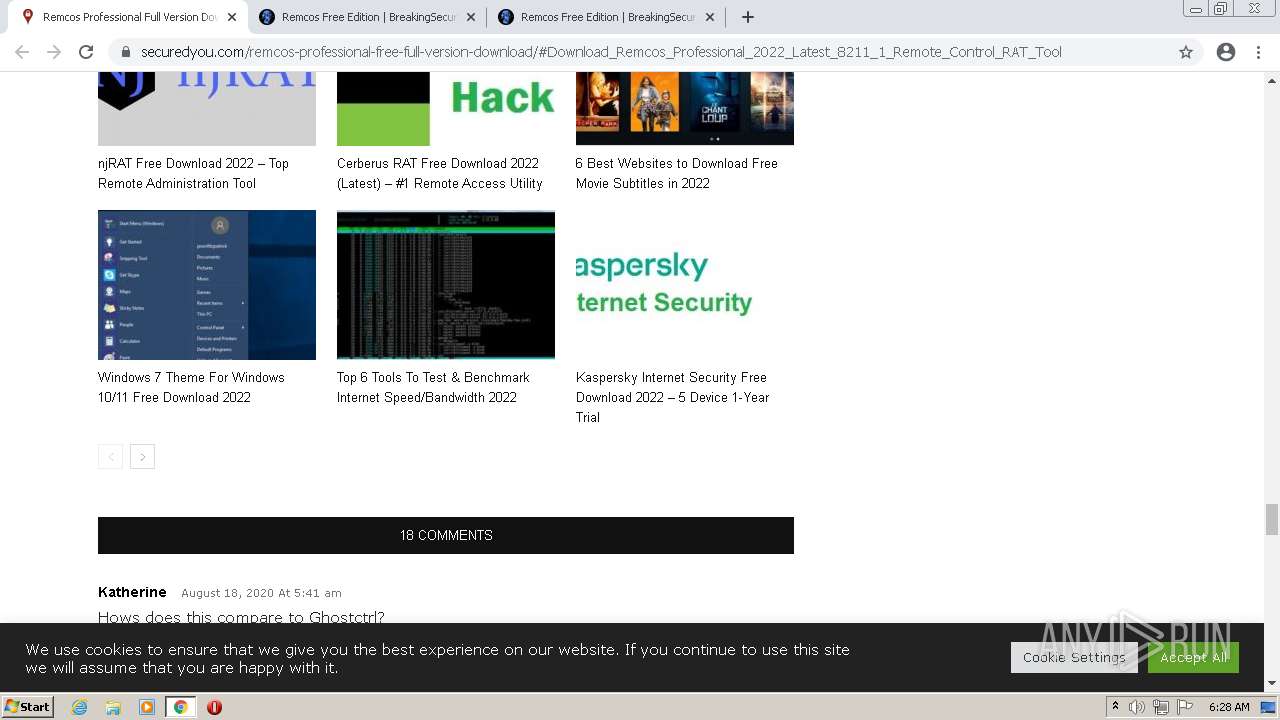Open the Windows 7 Theme thumbnail
Image resolution: width=1280 pixels, height=720 pixels.
pos(207,285)
